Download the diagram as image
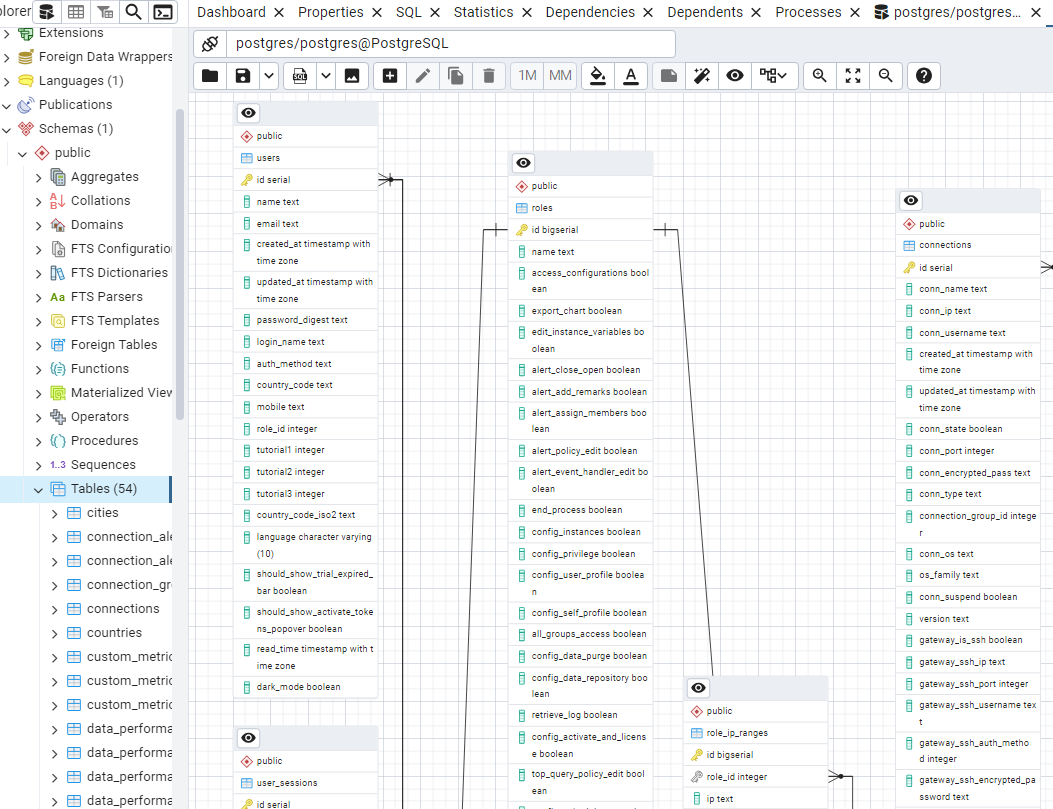 [x=352, y=76]
